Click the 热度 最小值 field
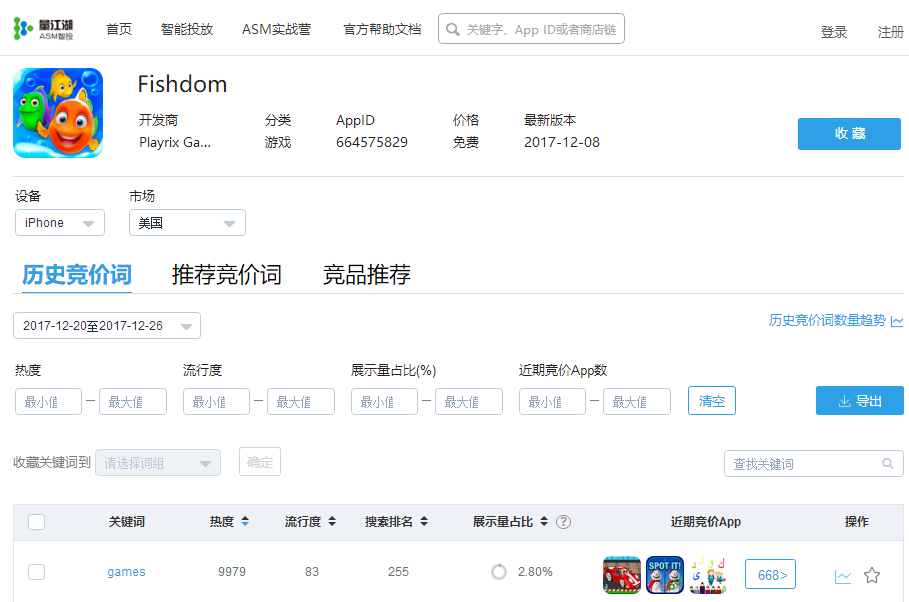The height and width of the screenshot is (602, 909). 48,401
